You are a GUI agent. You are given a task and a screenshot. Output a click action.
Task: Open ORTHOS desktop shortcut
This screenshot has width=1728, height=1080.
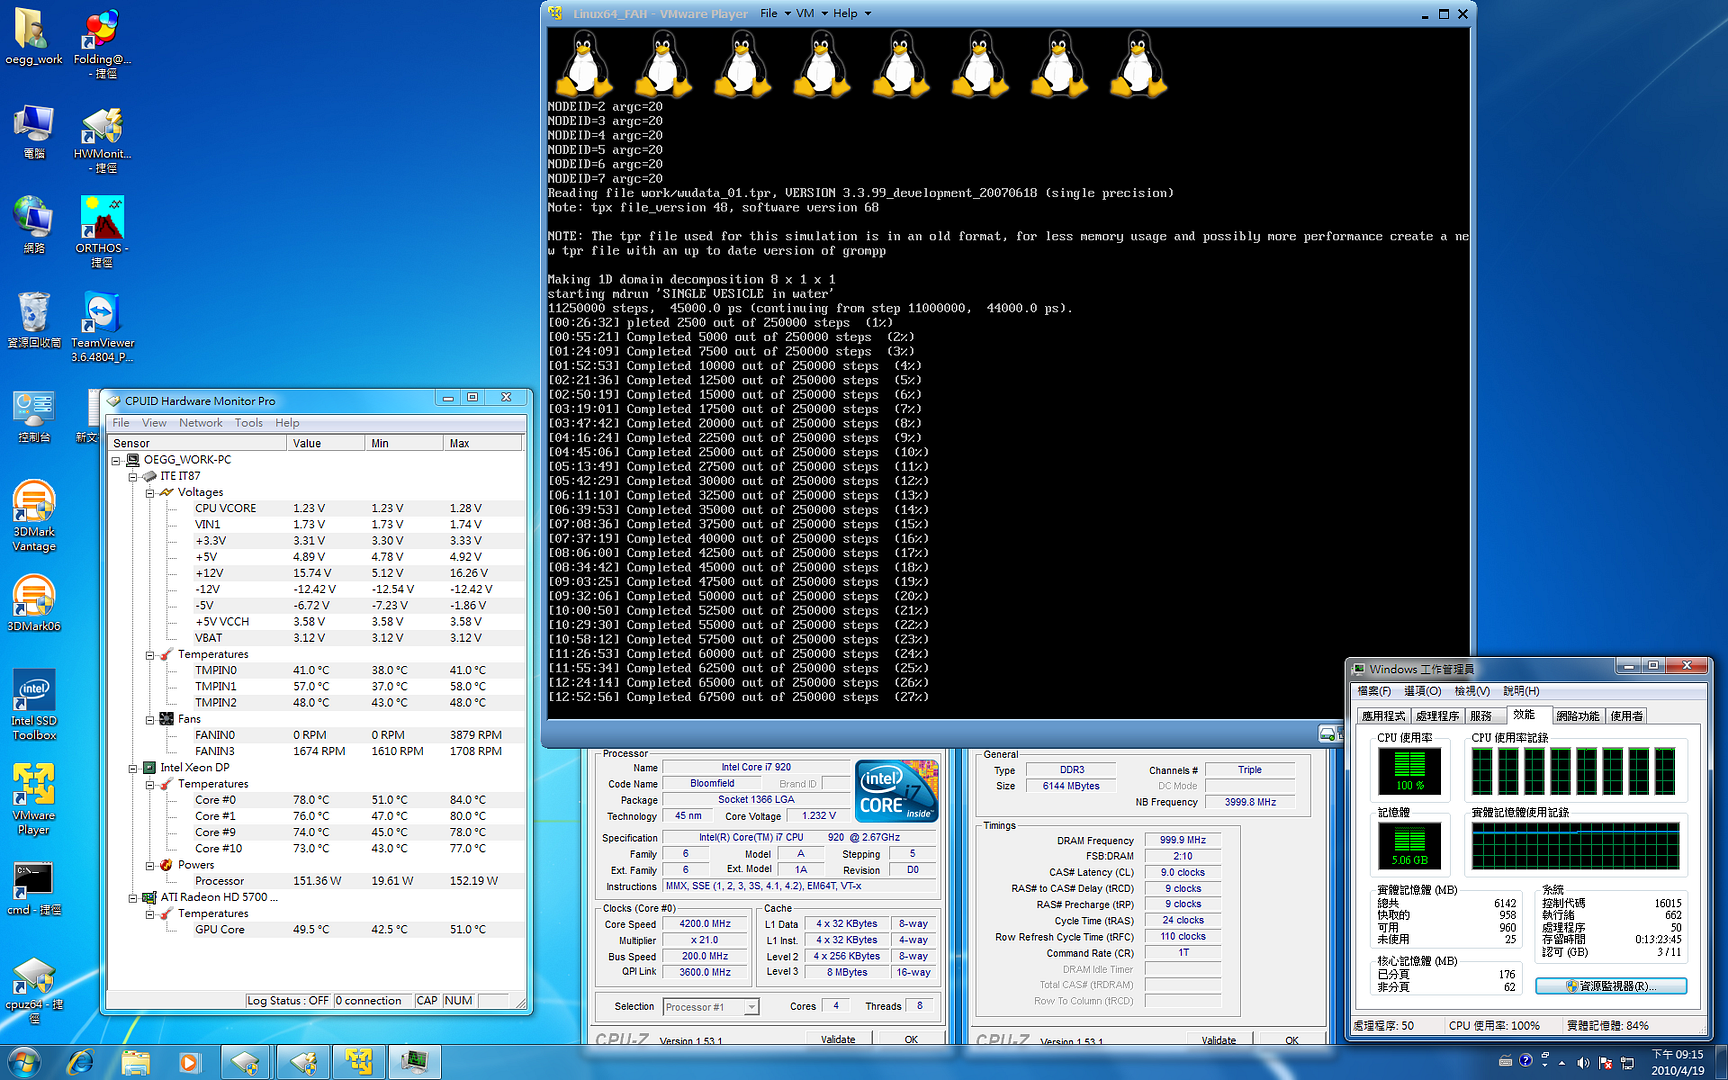click(102, 232)
